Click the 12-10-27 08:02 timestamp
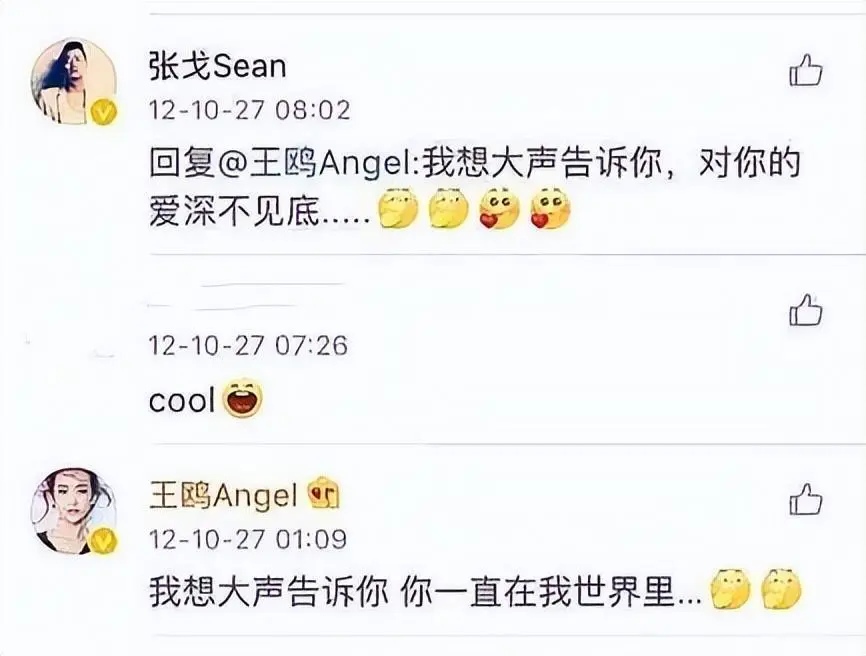Viewport: 866px width, 656px height. pos(250,110)
